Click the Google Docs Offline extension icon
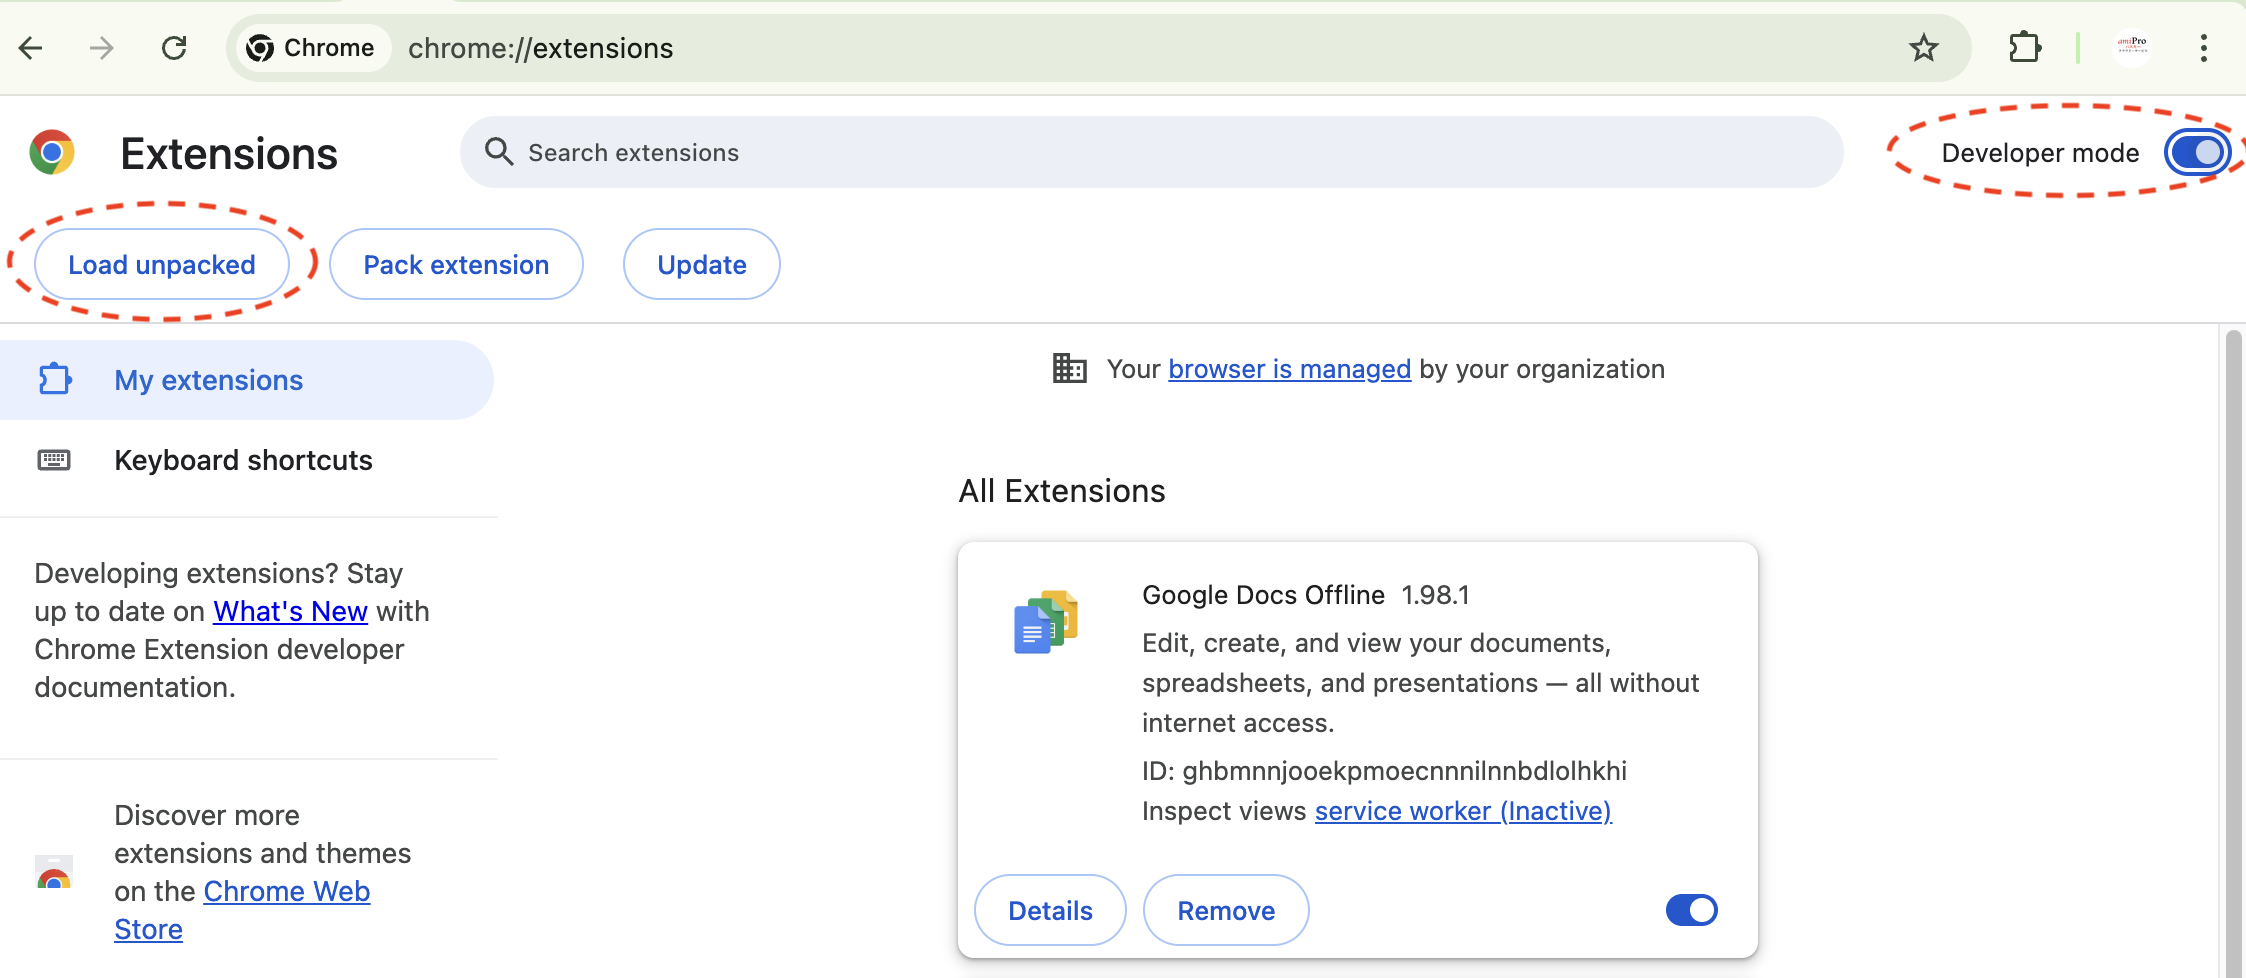 (1046, 621)
